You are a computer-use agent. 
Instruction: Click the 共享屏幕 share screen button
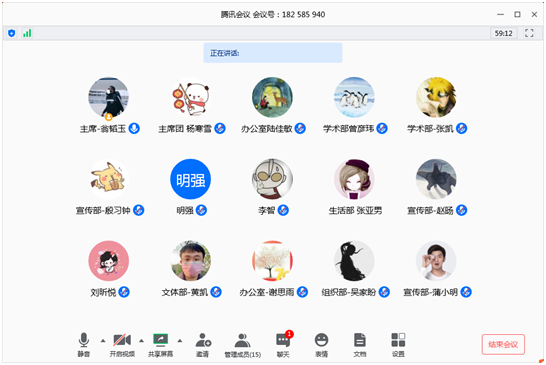tap(161, 345)
